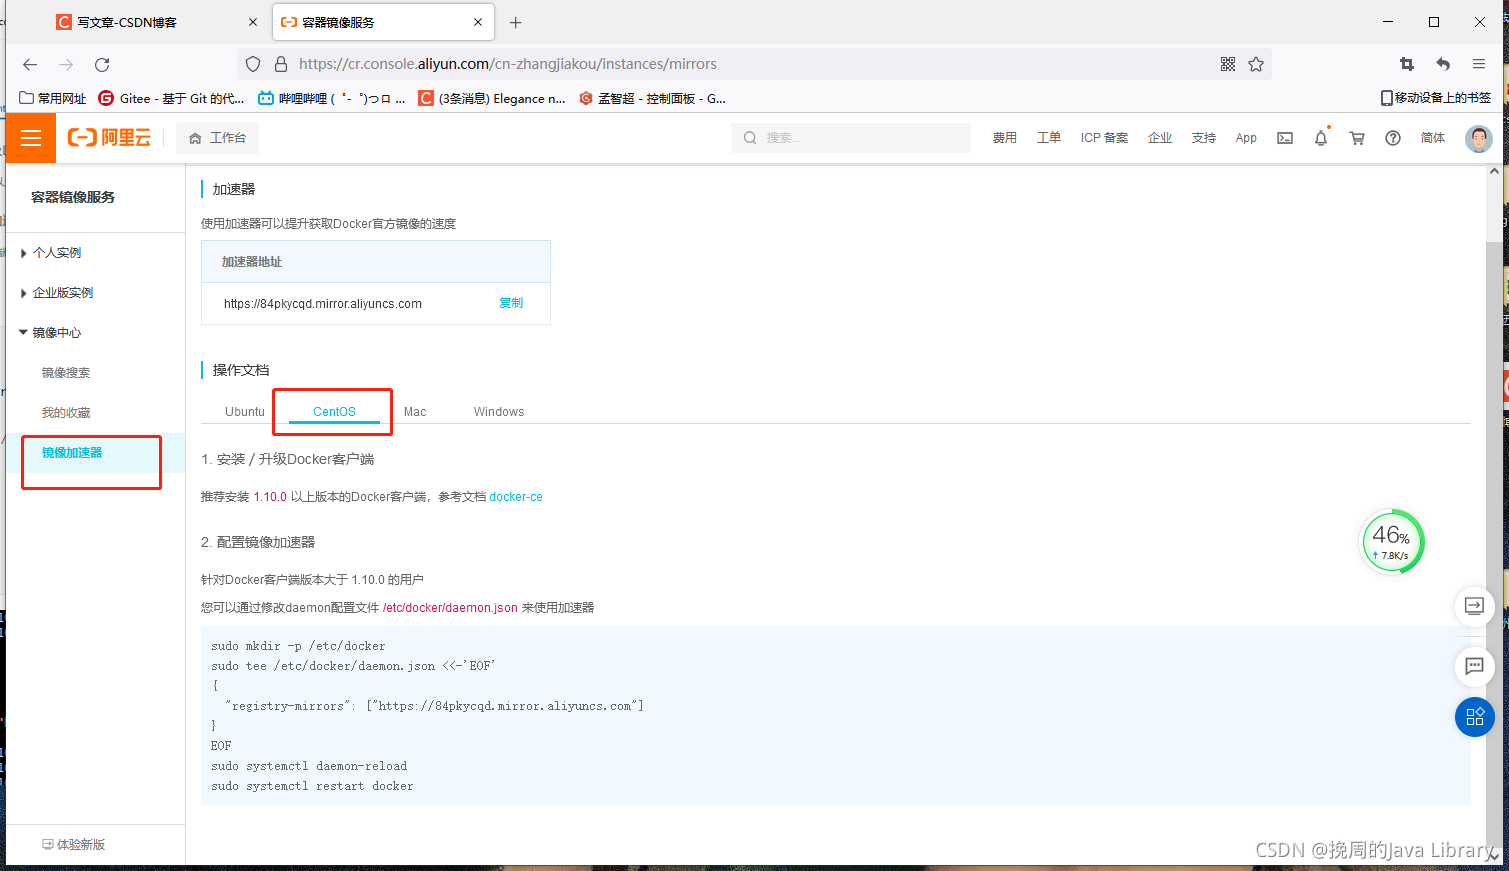1509x871 pixels.
Task: Open the browser application menu
Action: tap(1479, 64)
